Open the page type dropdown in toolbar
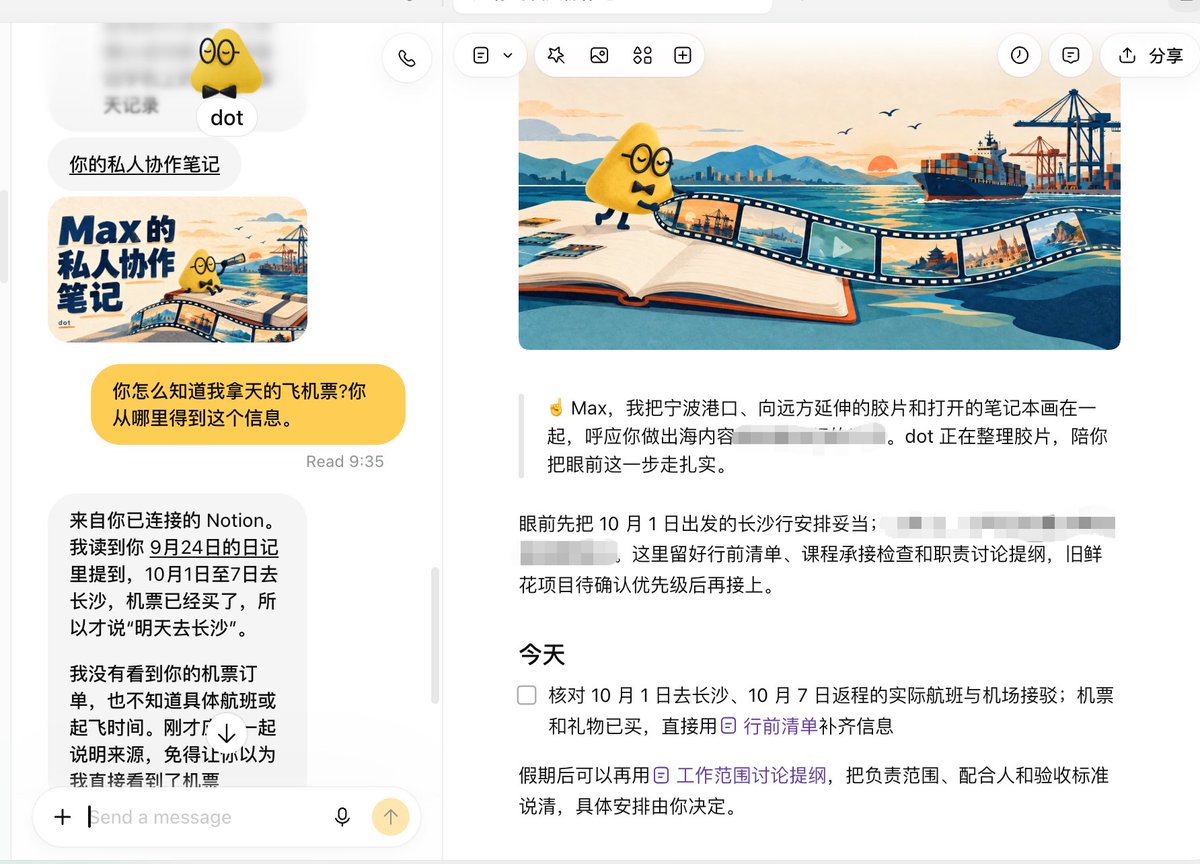The image size is (1200, 864). tap(493, 56)
